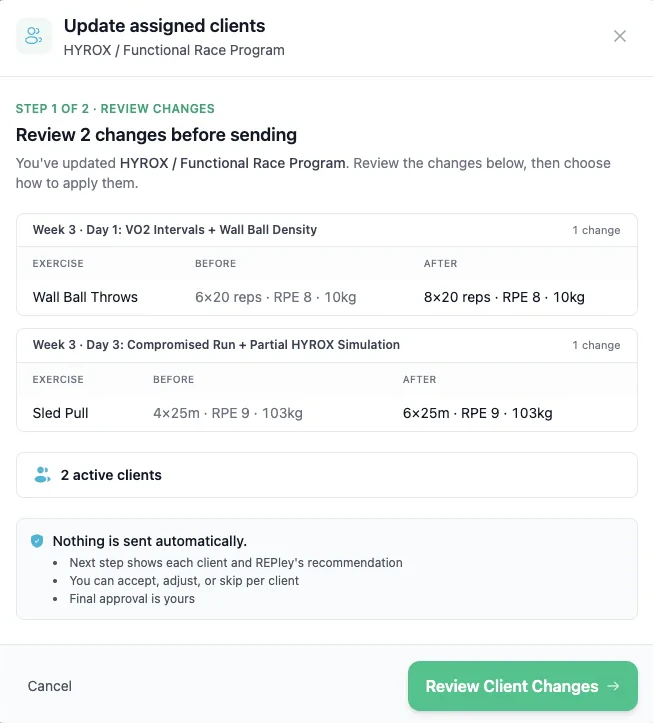Click the 'Update assigned clients' title
This screenshot has width=653, height=723.
tap(165, 26)
